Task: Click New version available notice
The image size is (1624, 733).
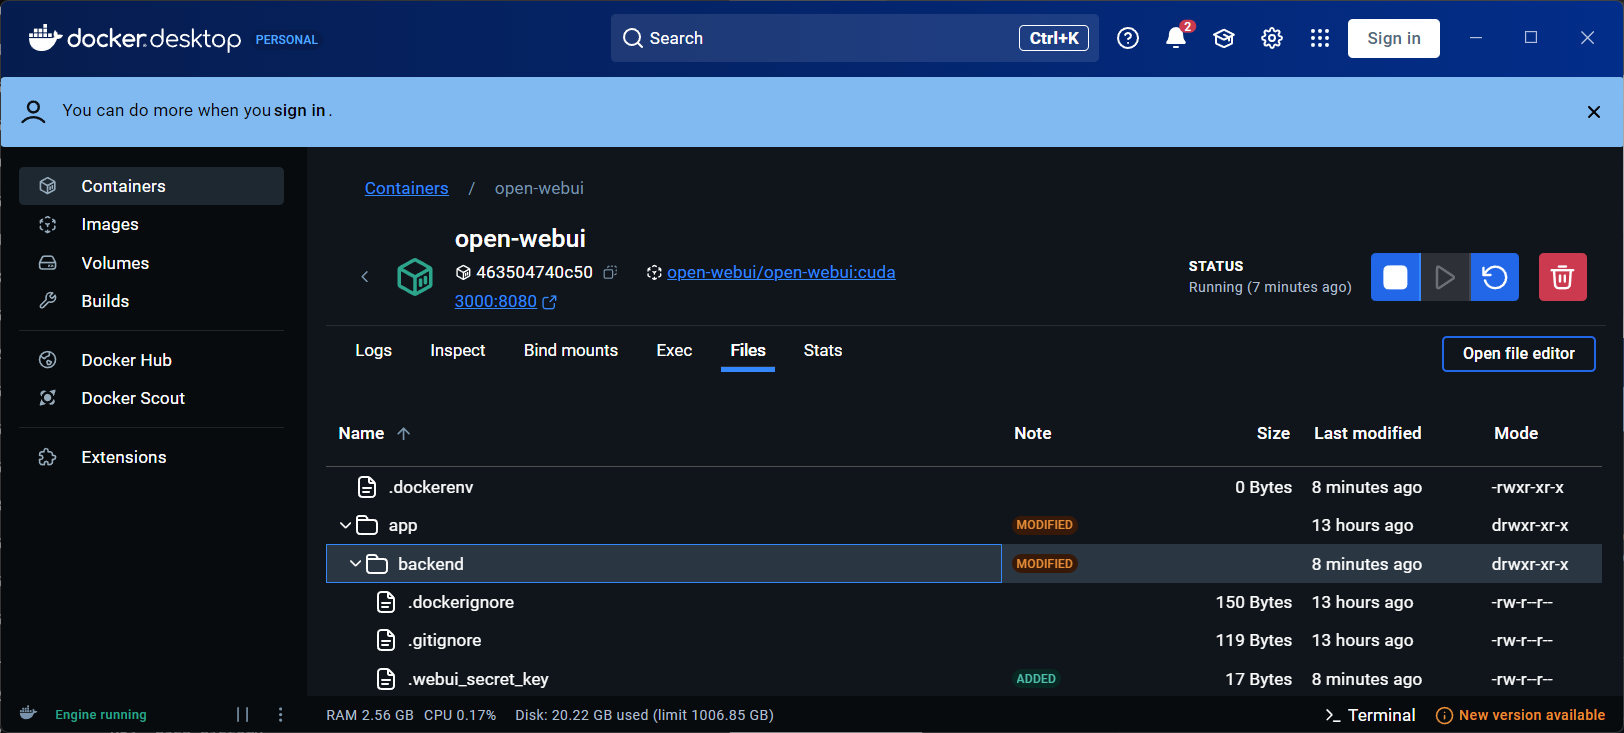Action: pyautogui.click(x=1520, y=715)
